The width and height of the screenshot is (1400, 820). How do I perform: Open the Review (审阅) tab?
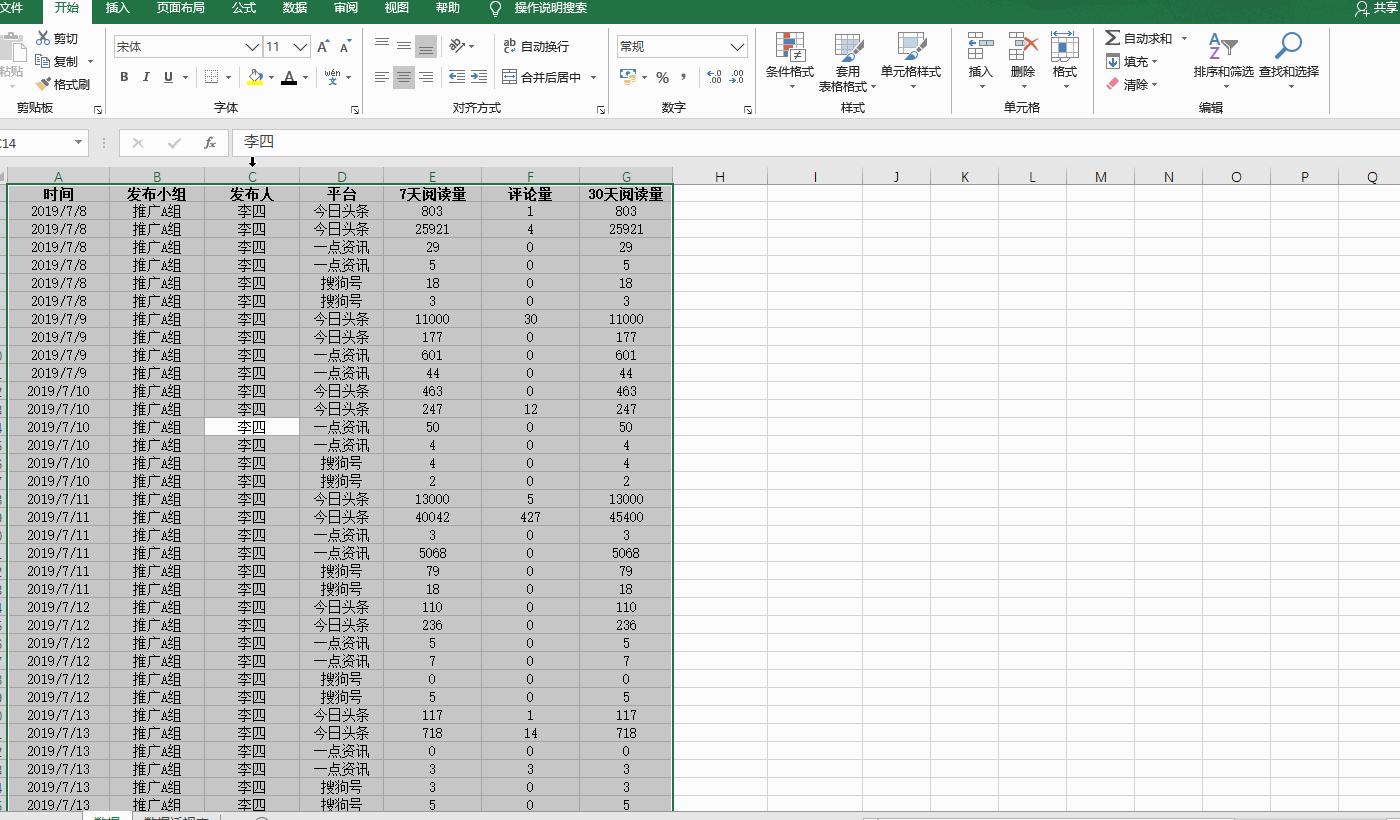[x=346, y=8]
